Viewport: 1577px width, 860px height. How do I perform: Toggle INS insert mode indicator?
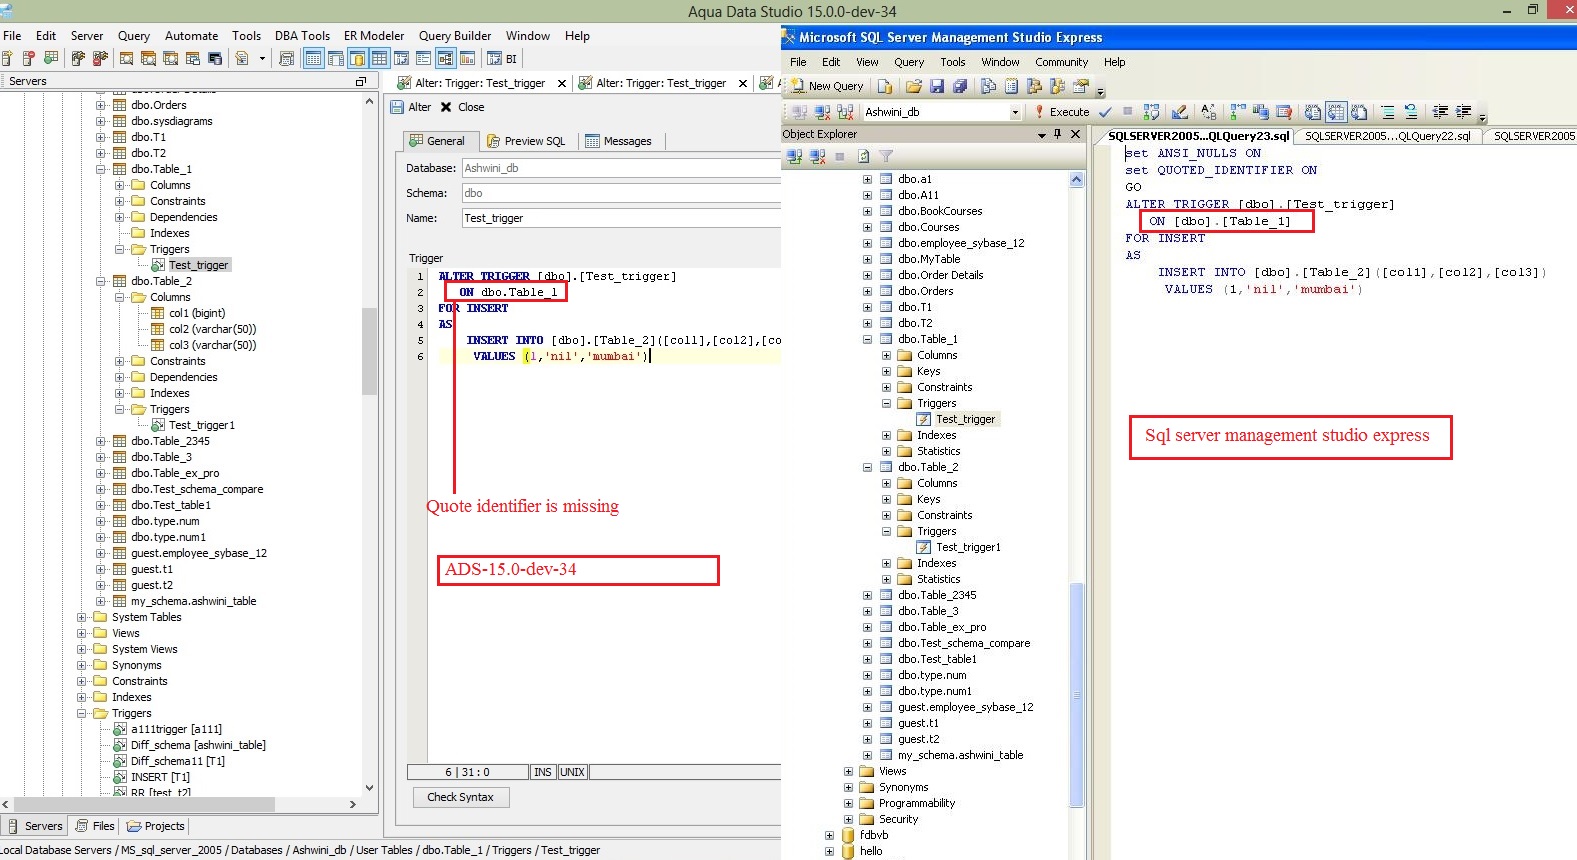543,772
